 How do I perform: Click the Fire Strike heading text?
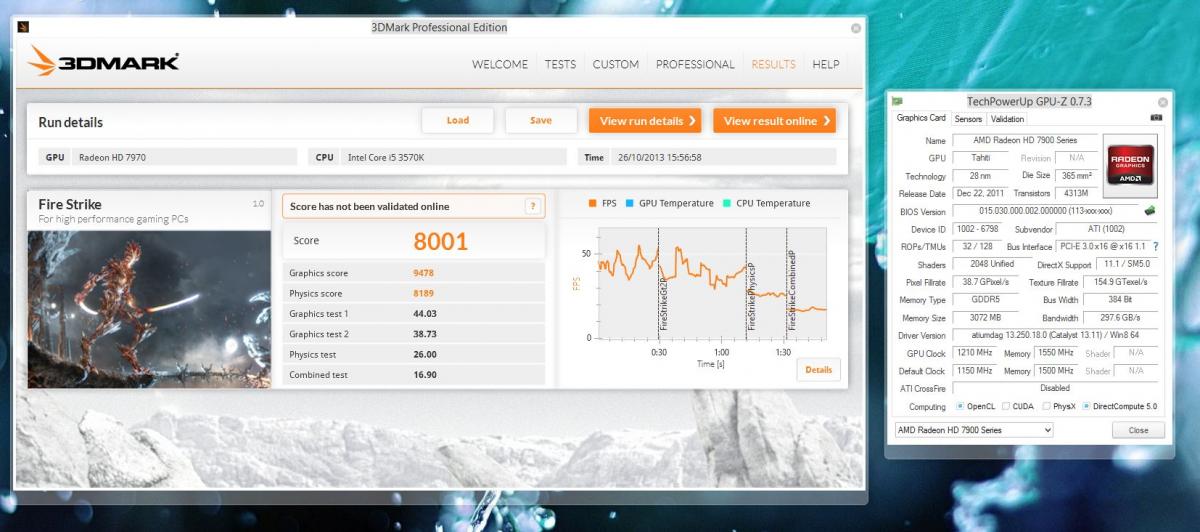pos(70,204)
